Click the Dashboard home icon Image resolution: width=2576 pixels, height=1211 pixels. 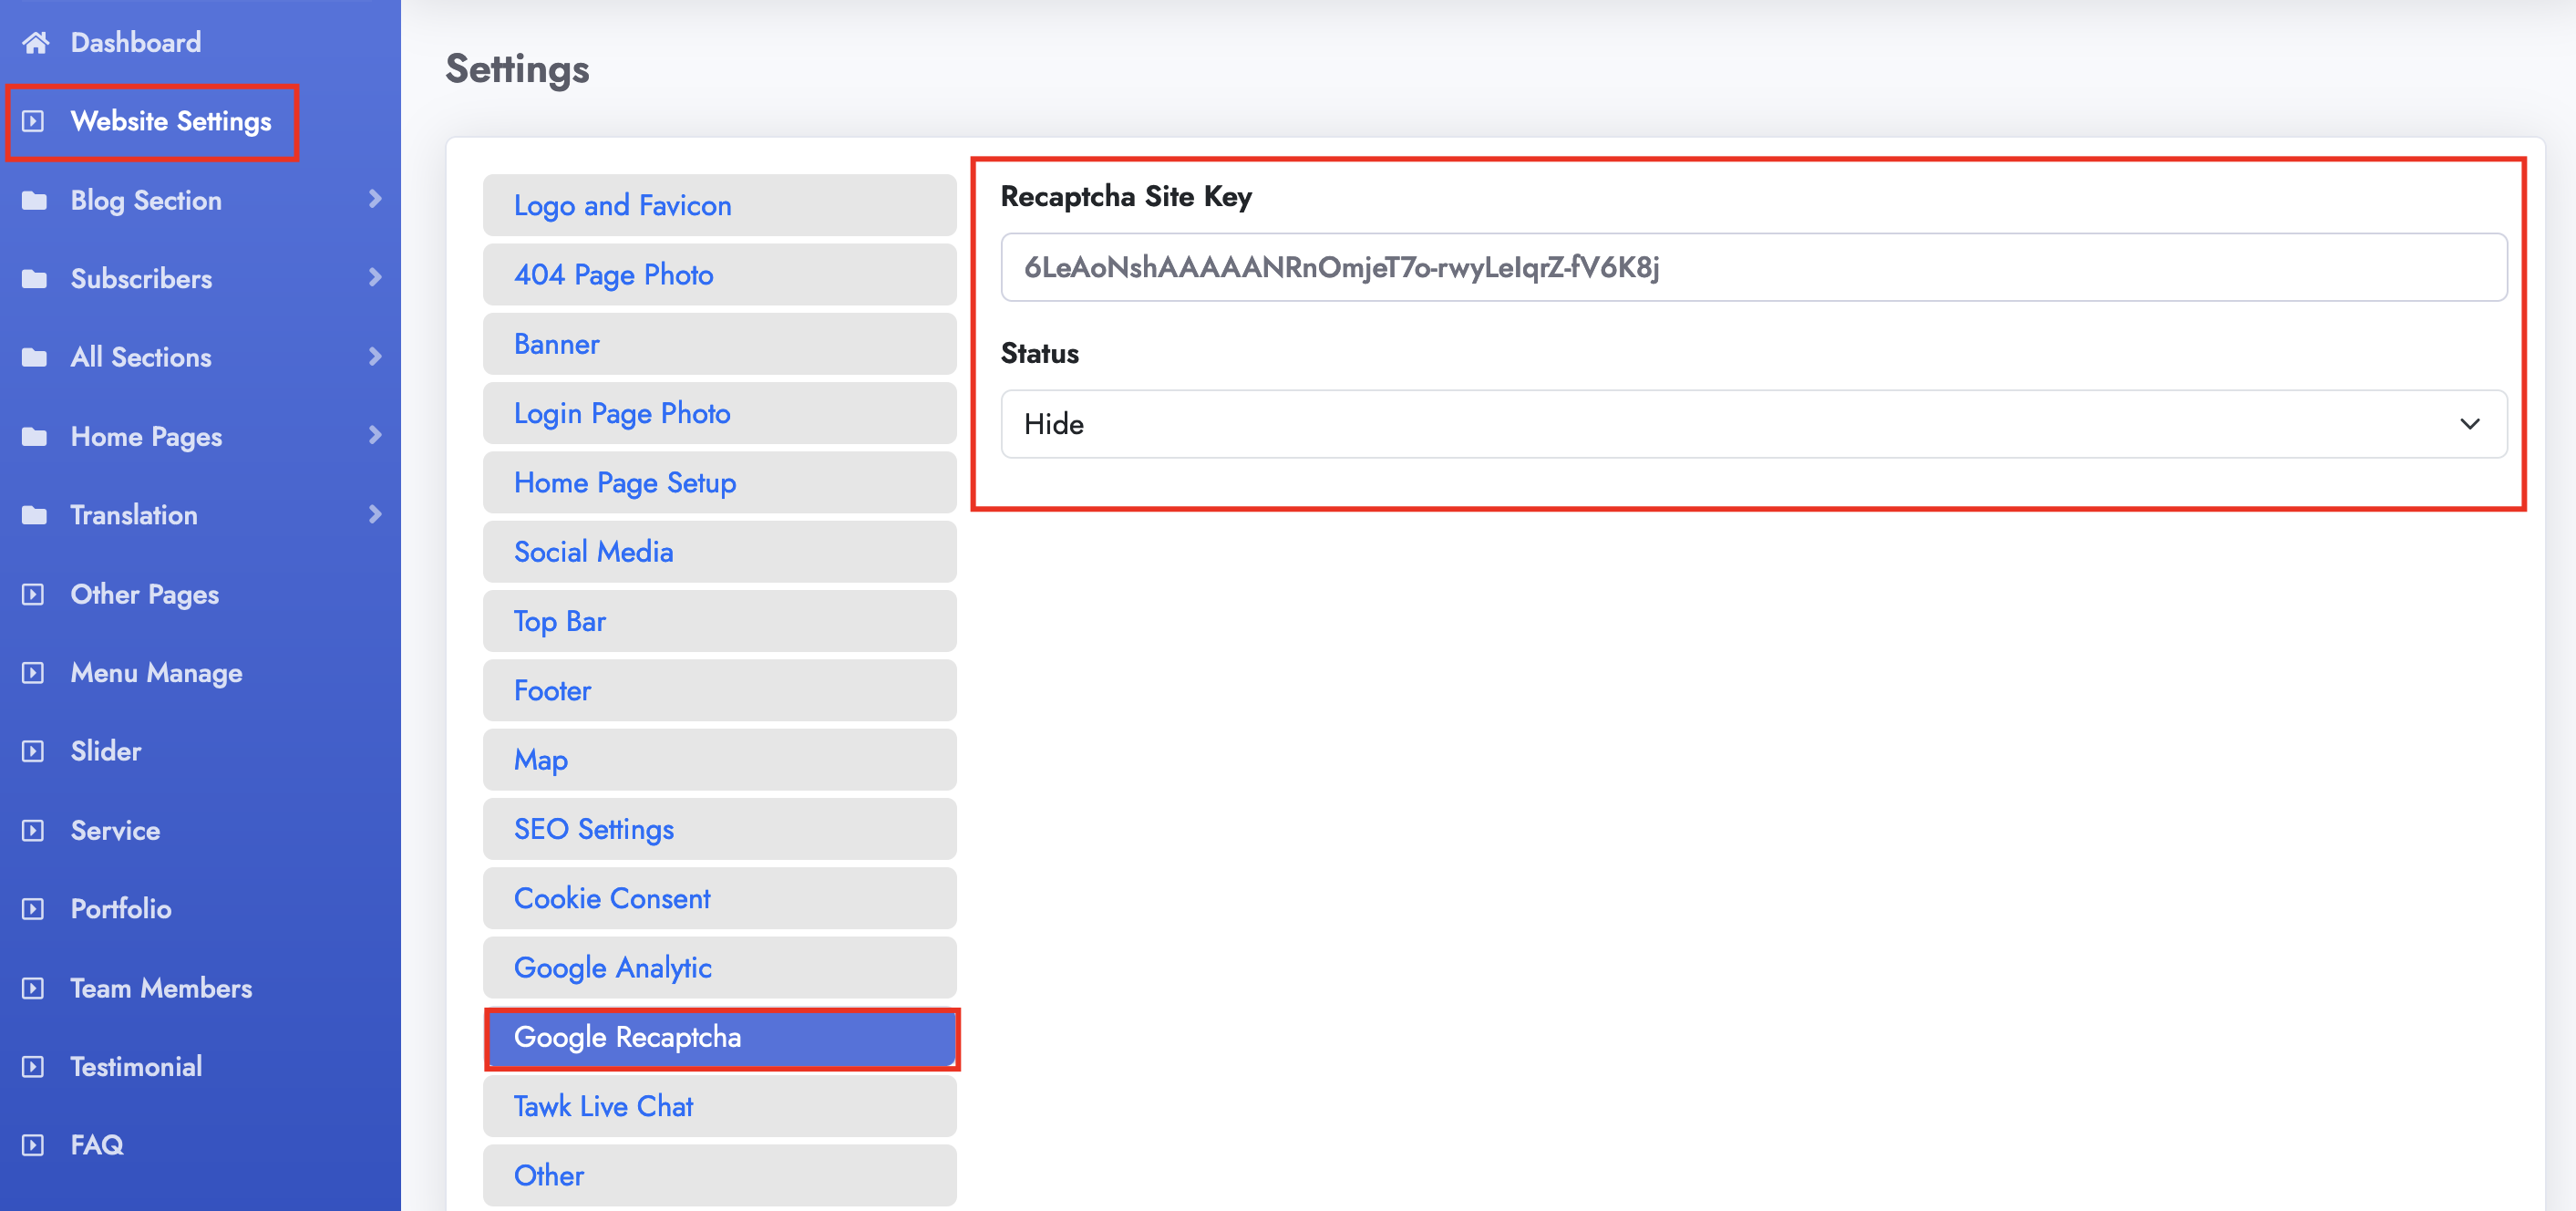click(x=35, y=42)
